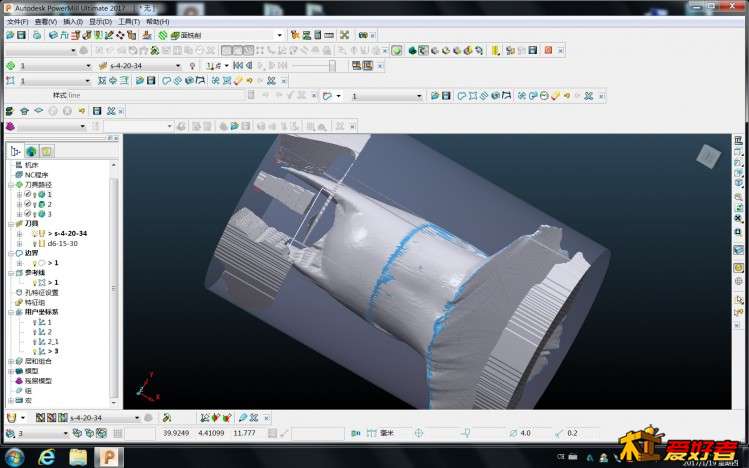749x468 pixels.
Task: Toggle light bulb of tool s-4-20-34
Action: point(34,234)
